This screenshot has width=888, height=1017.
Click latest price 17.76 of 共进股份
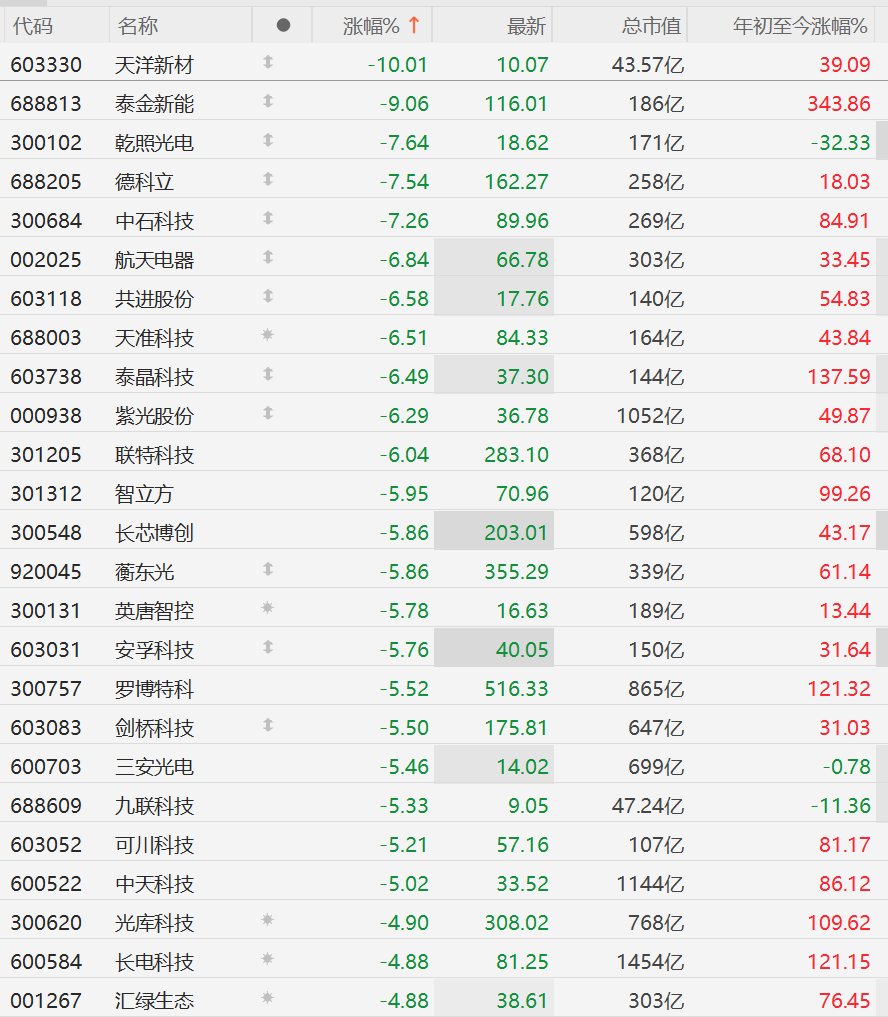pyautogui.click(x=522, y=298)
